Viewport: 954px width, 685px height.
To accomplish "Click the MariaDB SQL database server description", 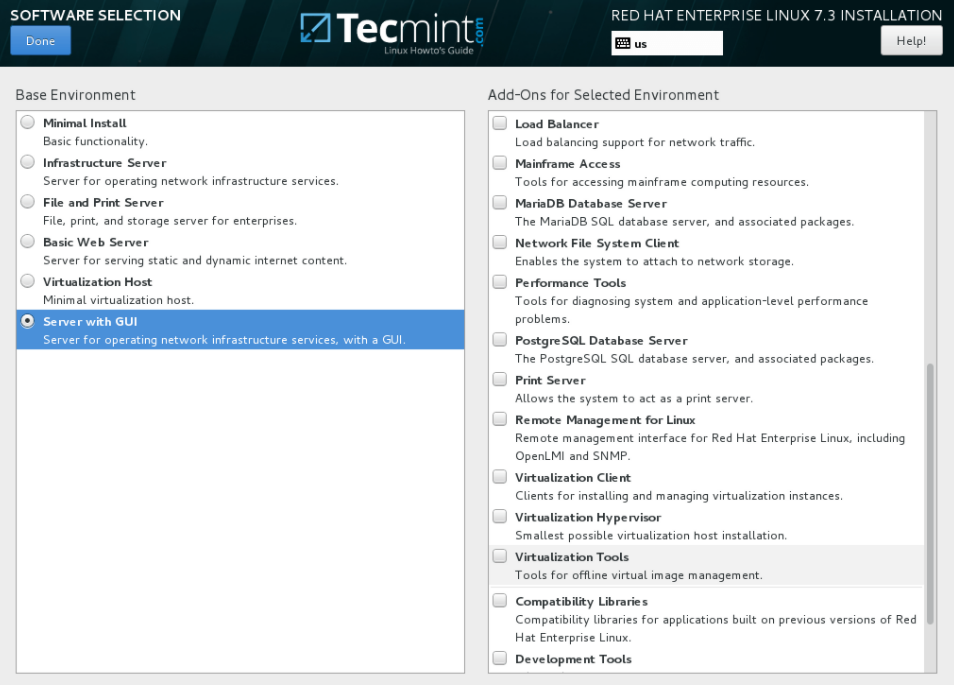I will pos(684,222).
